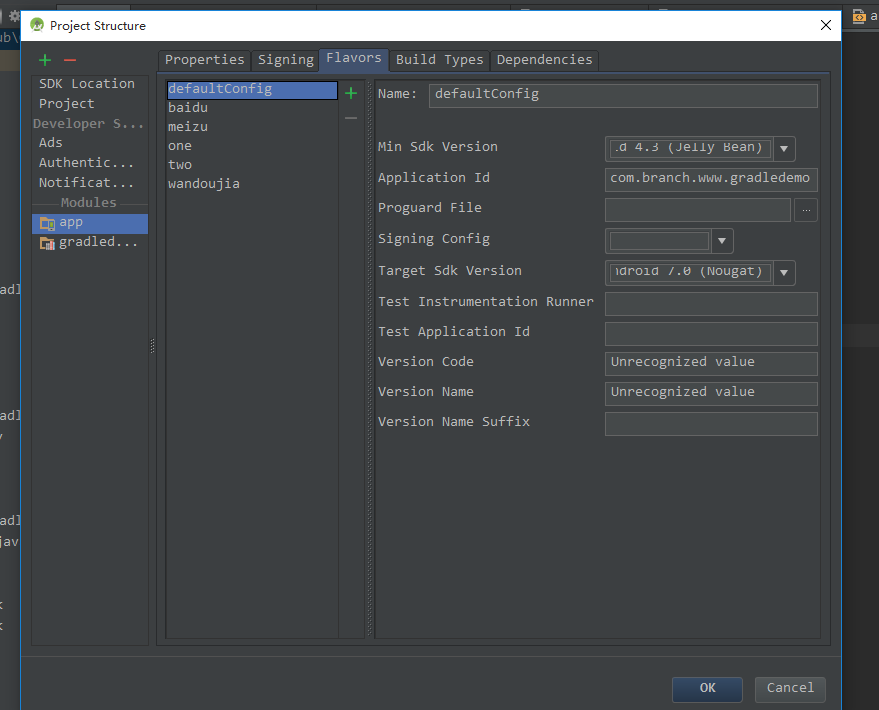Select Project in sidebar
The image size is (879, 710).
(67, 104)
